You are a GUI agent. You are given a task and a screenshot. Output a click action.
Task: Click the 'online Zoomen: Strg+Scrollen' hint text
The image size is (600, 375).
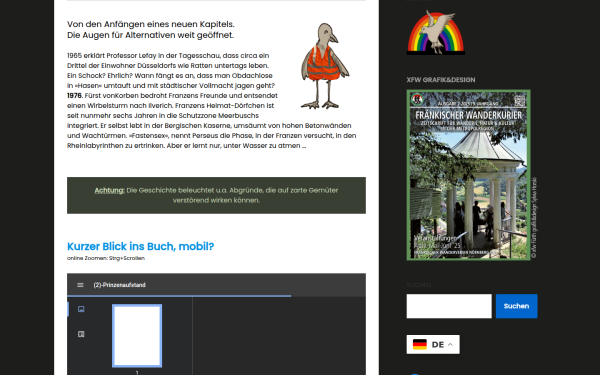tap(106, 258)
